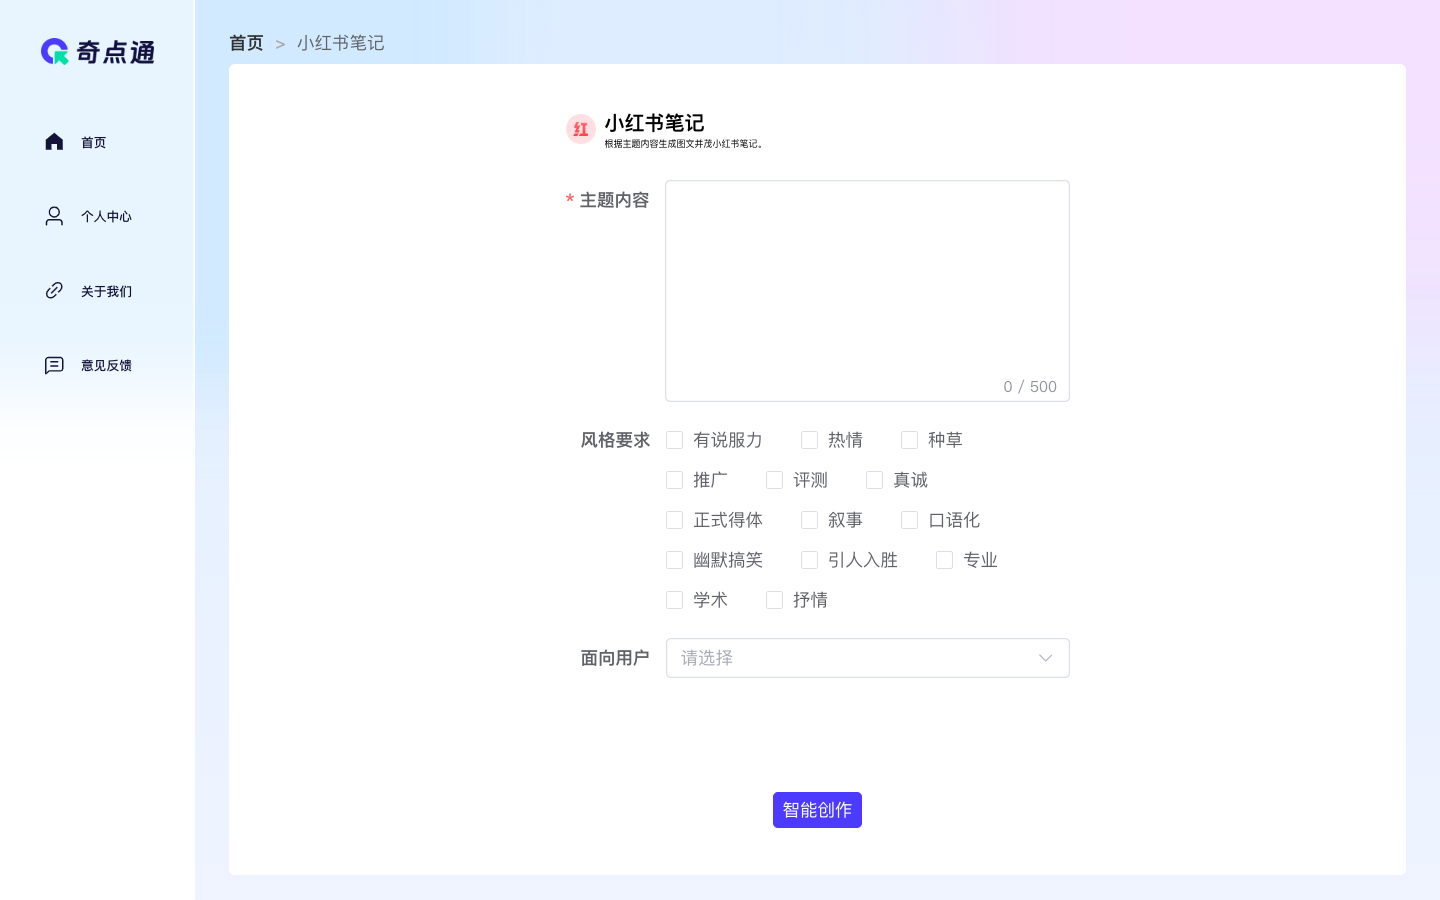1440x900 pixels.
Task: Click the 奇点通 logo icon
Action: coord(52,50)
